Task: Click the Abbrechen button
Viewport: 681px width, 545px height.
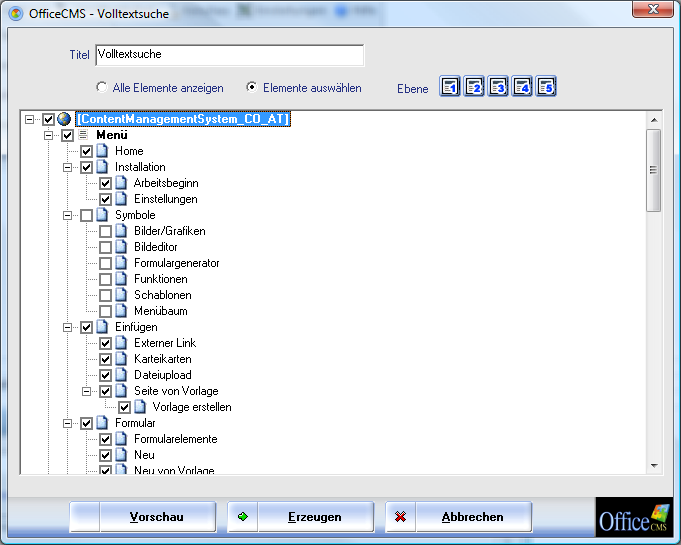Action: 459,517
